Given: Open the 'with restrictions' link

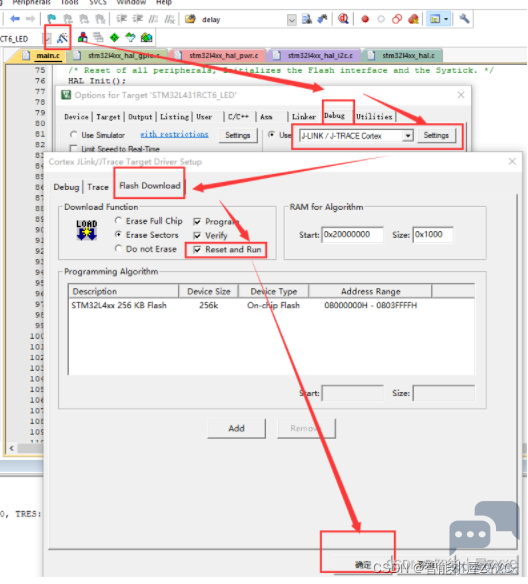Looking at the screenshot, I should [x=174, y=134].
